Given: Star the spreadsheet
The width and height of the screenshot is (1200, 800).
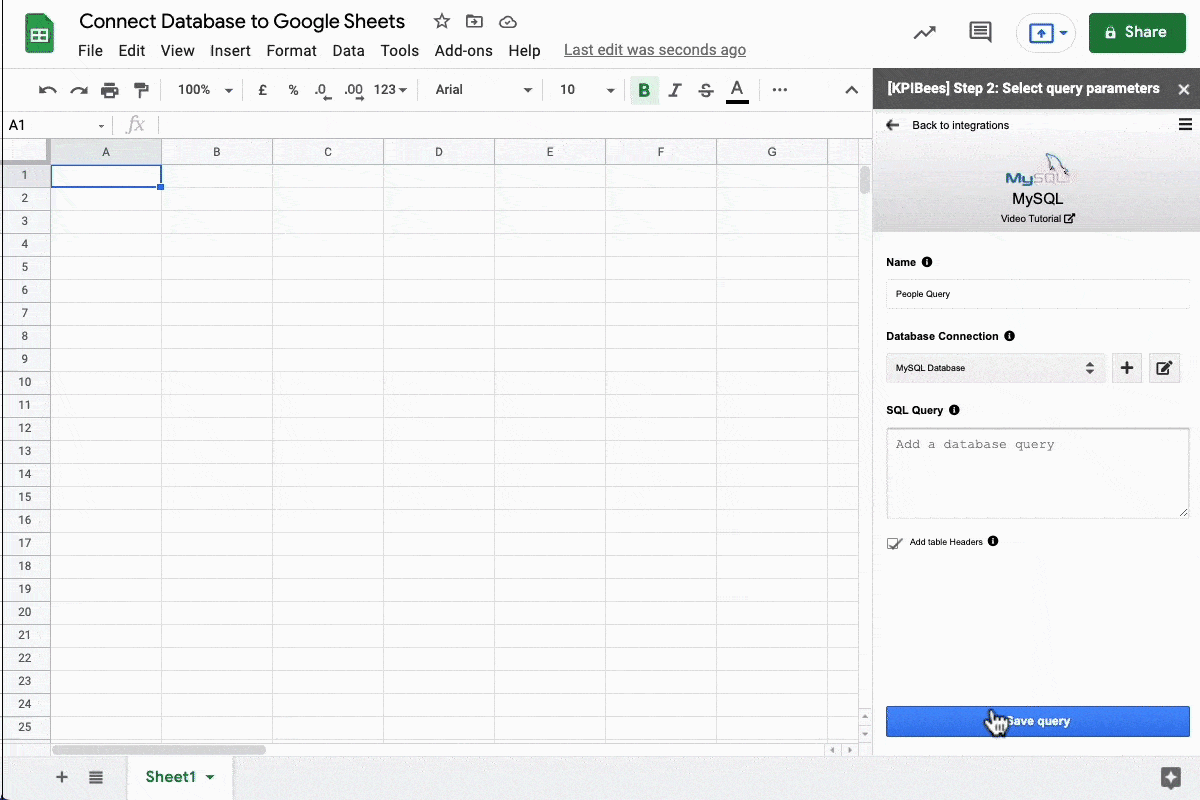Looking at the screenshot, I should tap(441, 21).
